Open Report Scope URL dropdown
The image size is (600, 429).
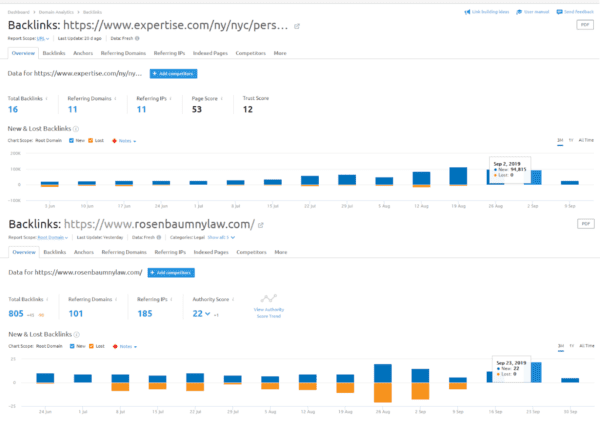(43, 39)
